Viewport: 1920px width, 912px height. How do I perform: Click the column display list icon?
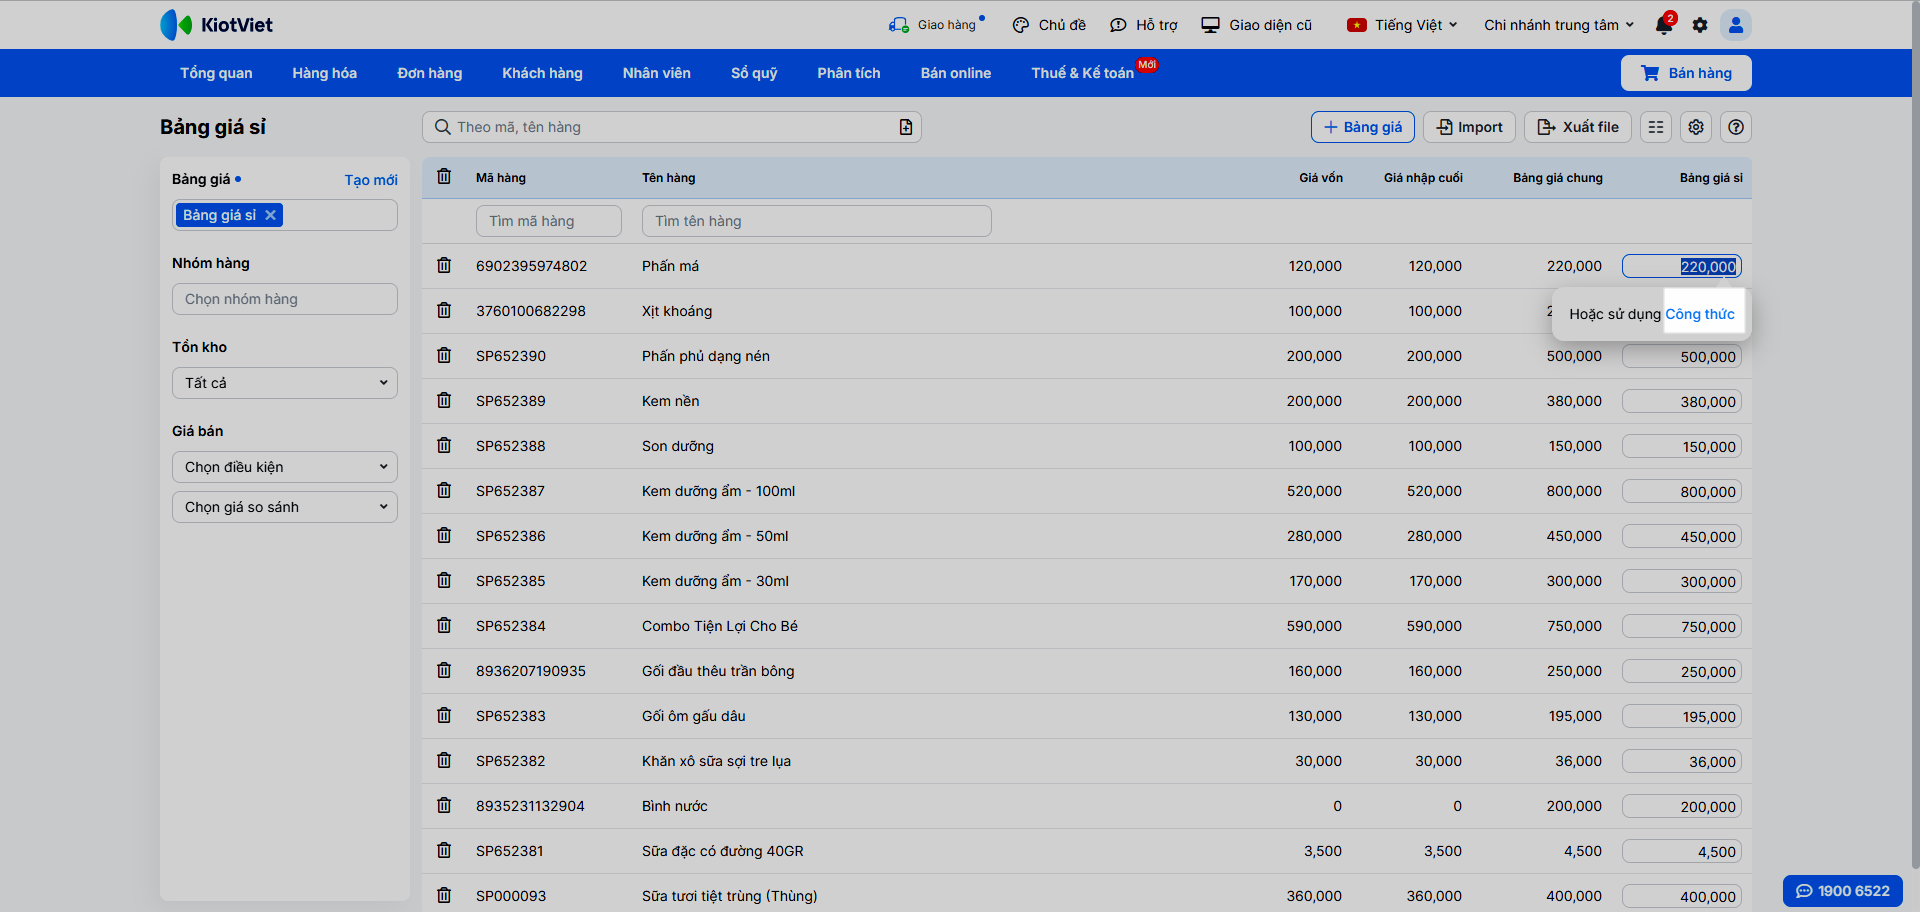tap(1656, 127)
